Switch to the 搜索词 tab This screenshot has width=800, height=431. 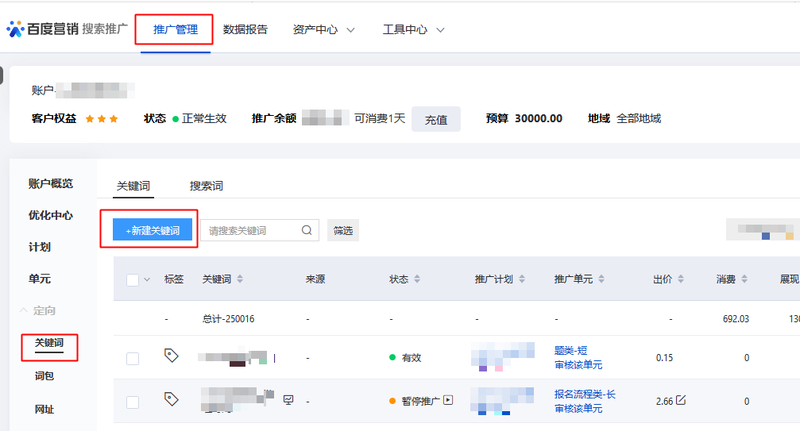(x=206, y=186)
